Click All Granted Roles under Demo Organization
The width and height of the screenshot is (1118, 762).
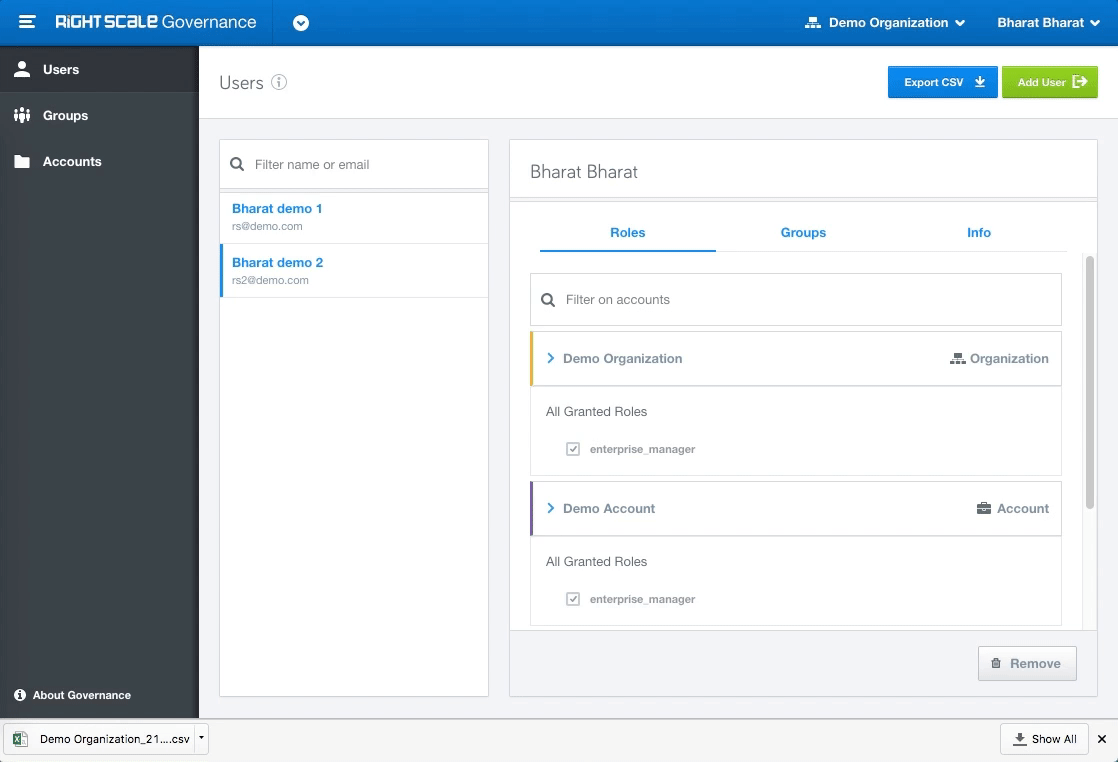(x=596, y=412)
